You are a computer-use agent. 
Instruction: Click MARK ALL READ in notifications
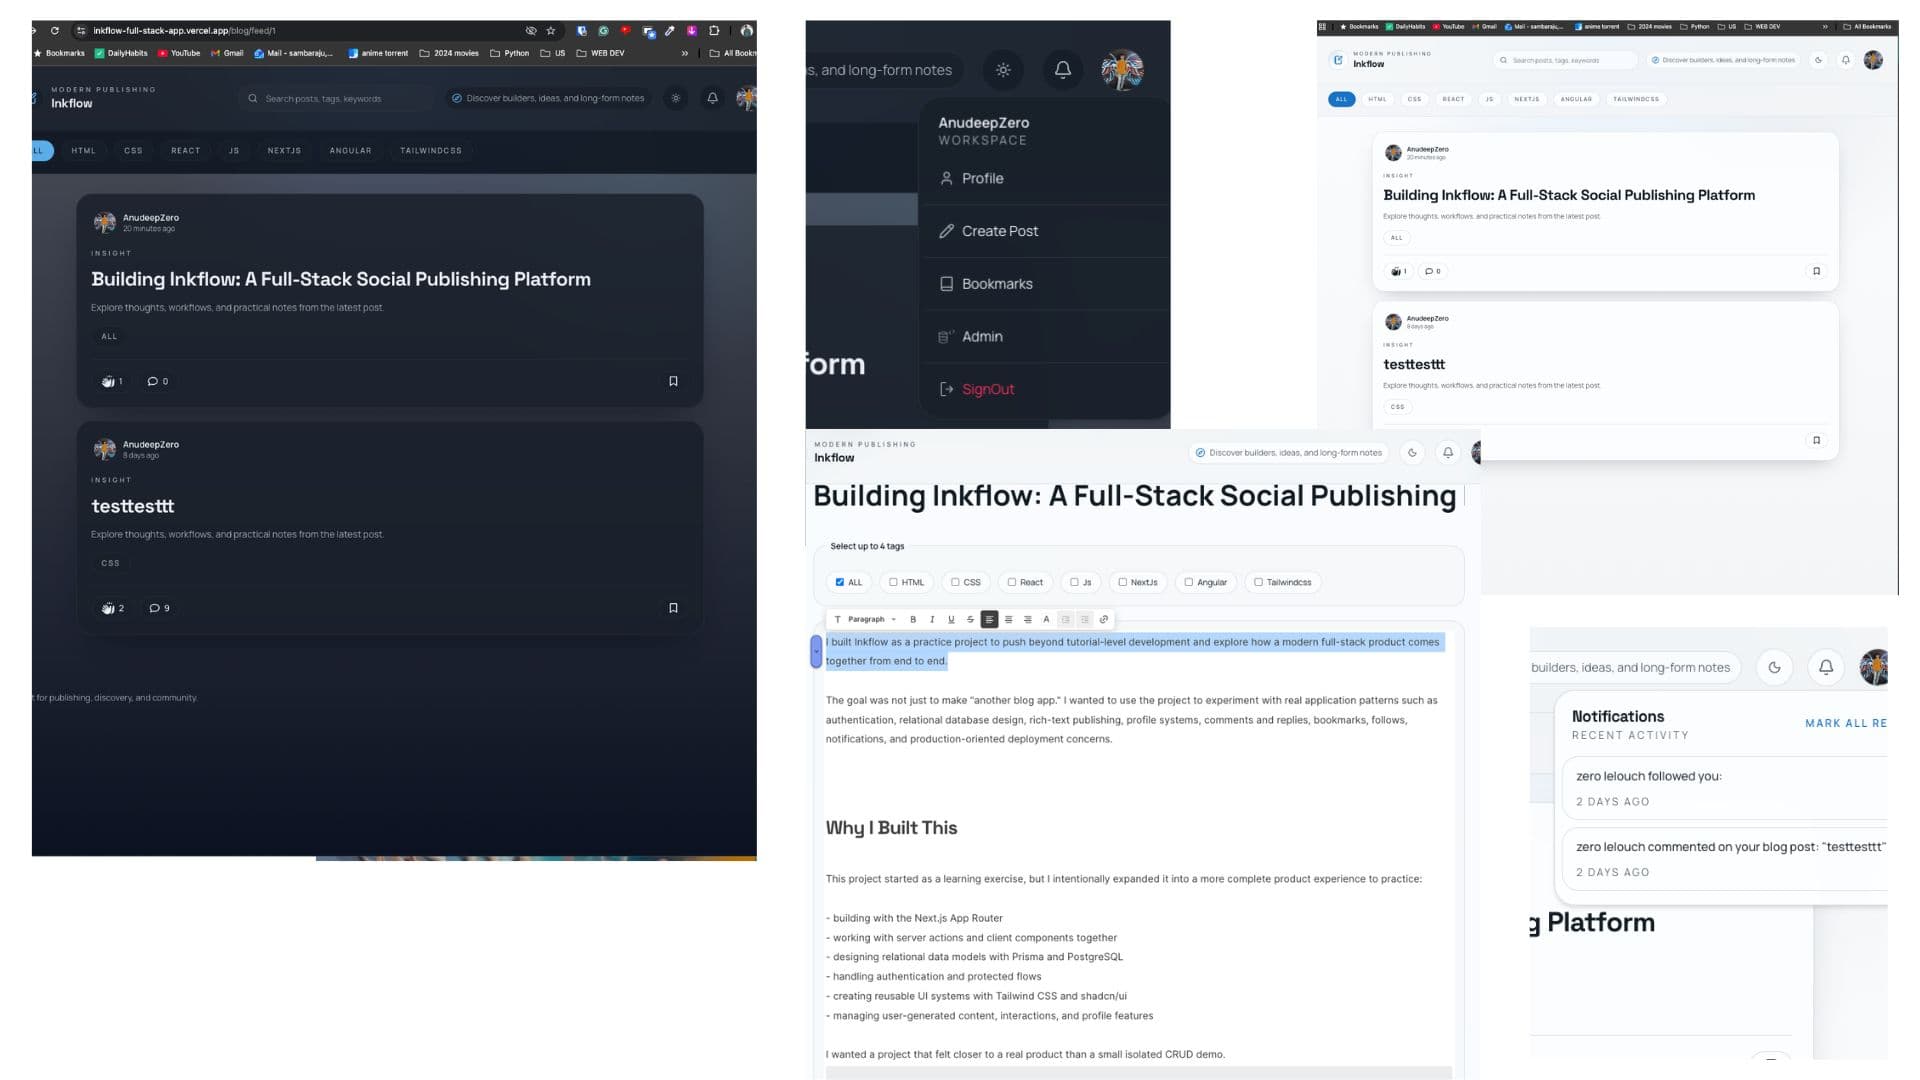(x=1847, y=723)
